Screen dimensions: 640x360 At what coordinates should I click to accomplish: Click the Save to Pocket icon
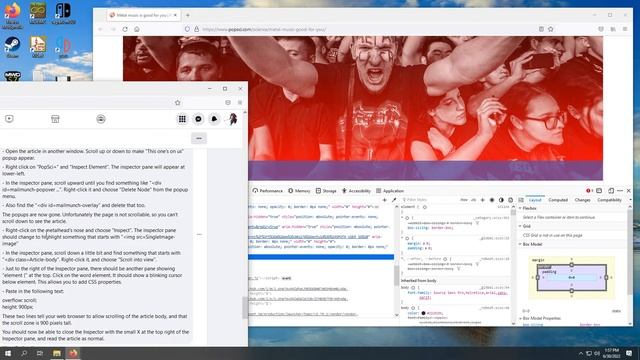pos(601,29)
